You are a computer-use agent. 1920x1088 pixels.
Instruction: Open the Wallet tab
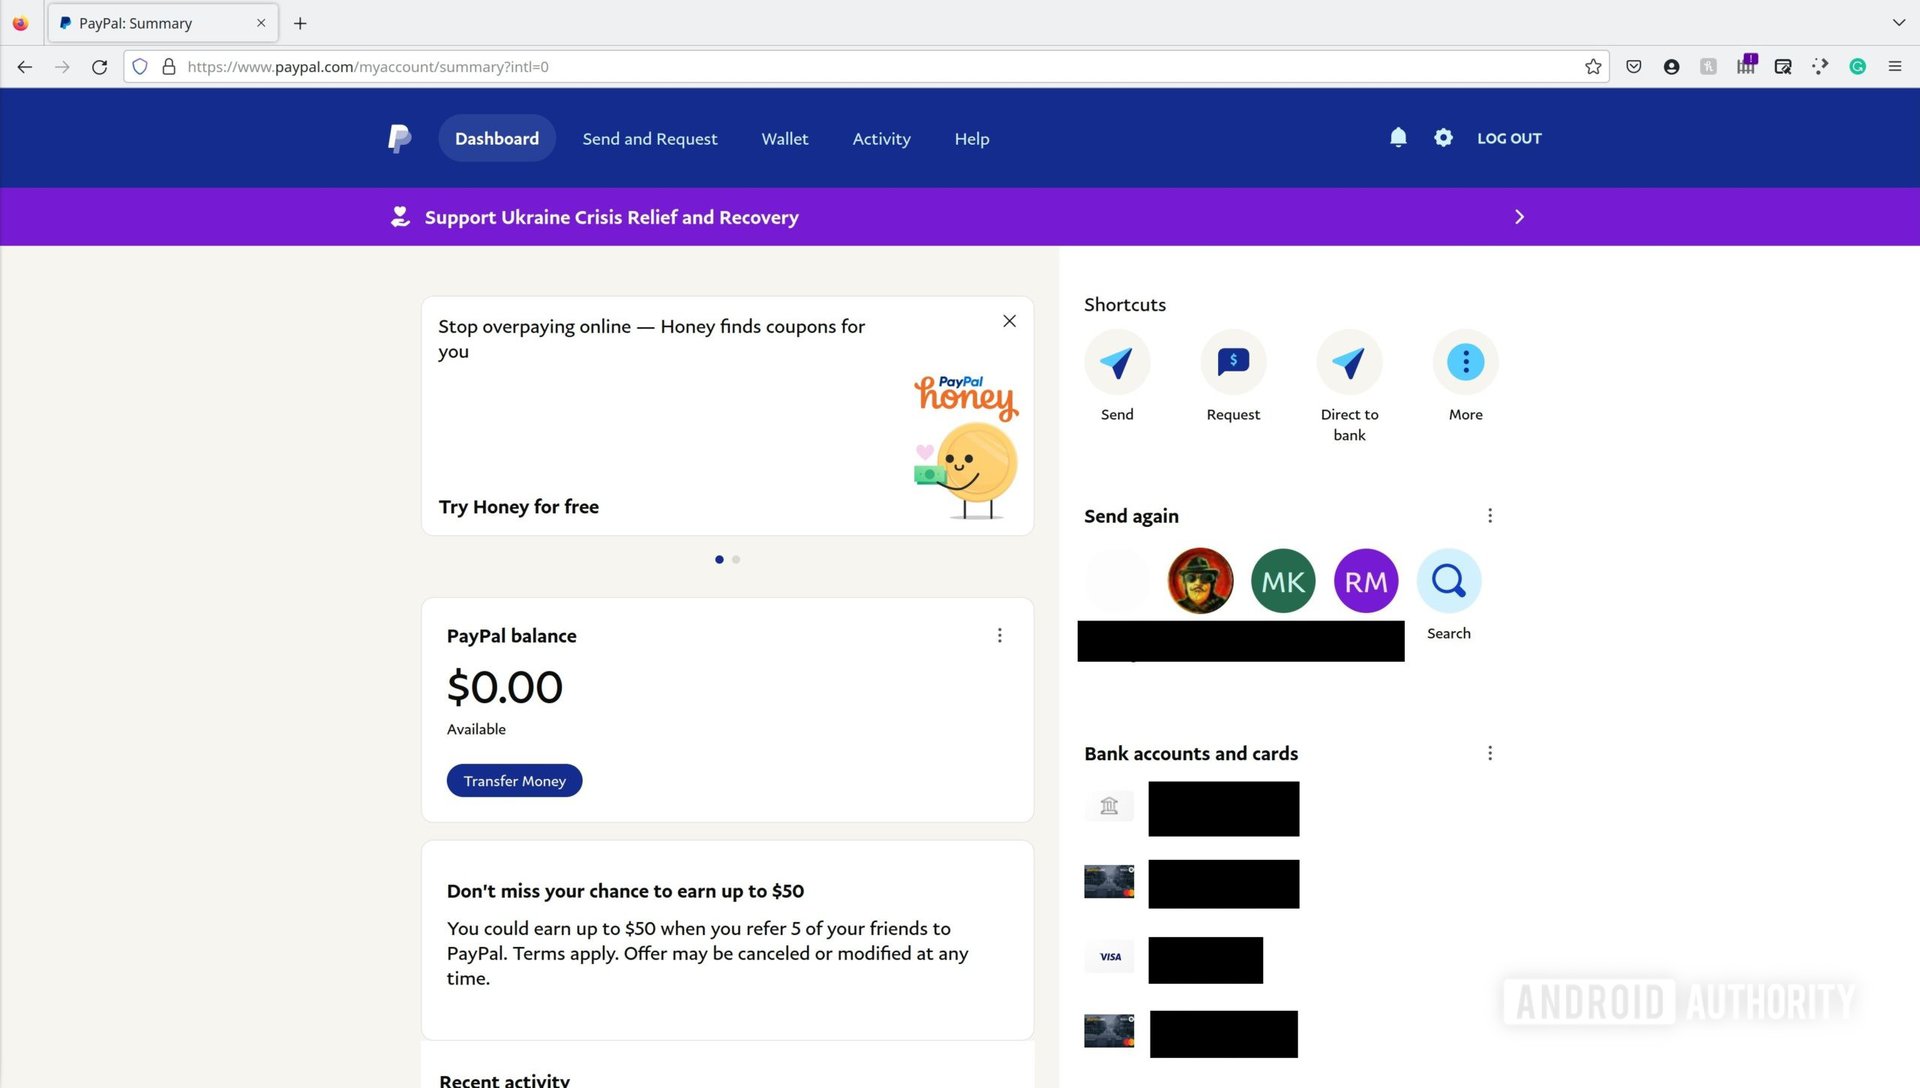pyautogui.click(x=785, y=137)
